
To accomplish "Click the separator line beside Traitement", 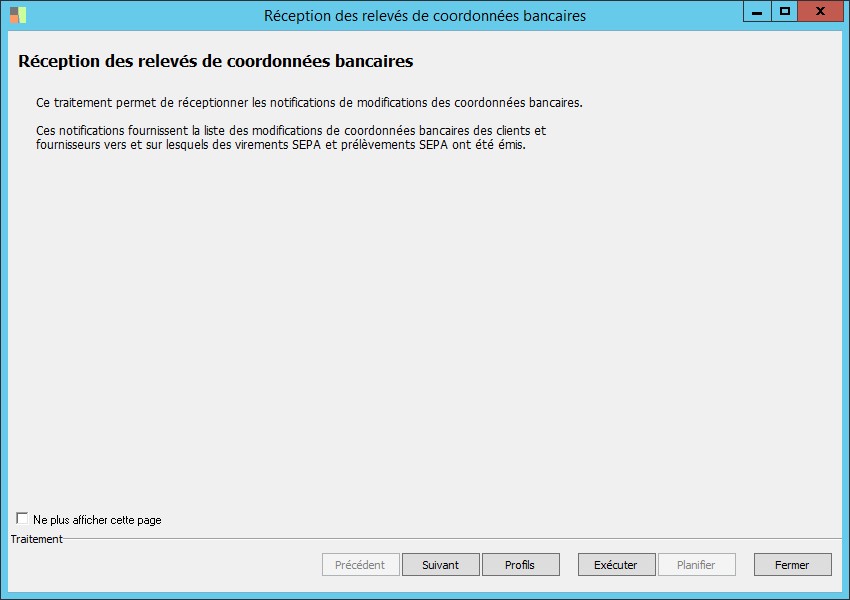I will point(452,539).
